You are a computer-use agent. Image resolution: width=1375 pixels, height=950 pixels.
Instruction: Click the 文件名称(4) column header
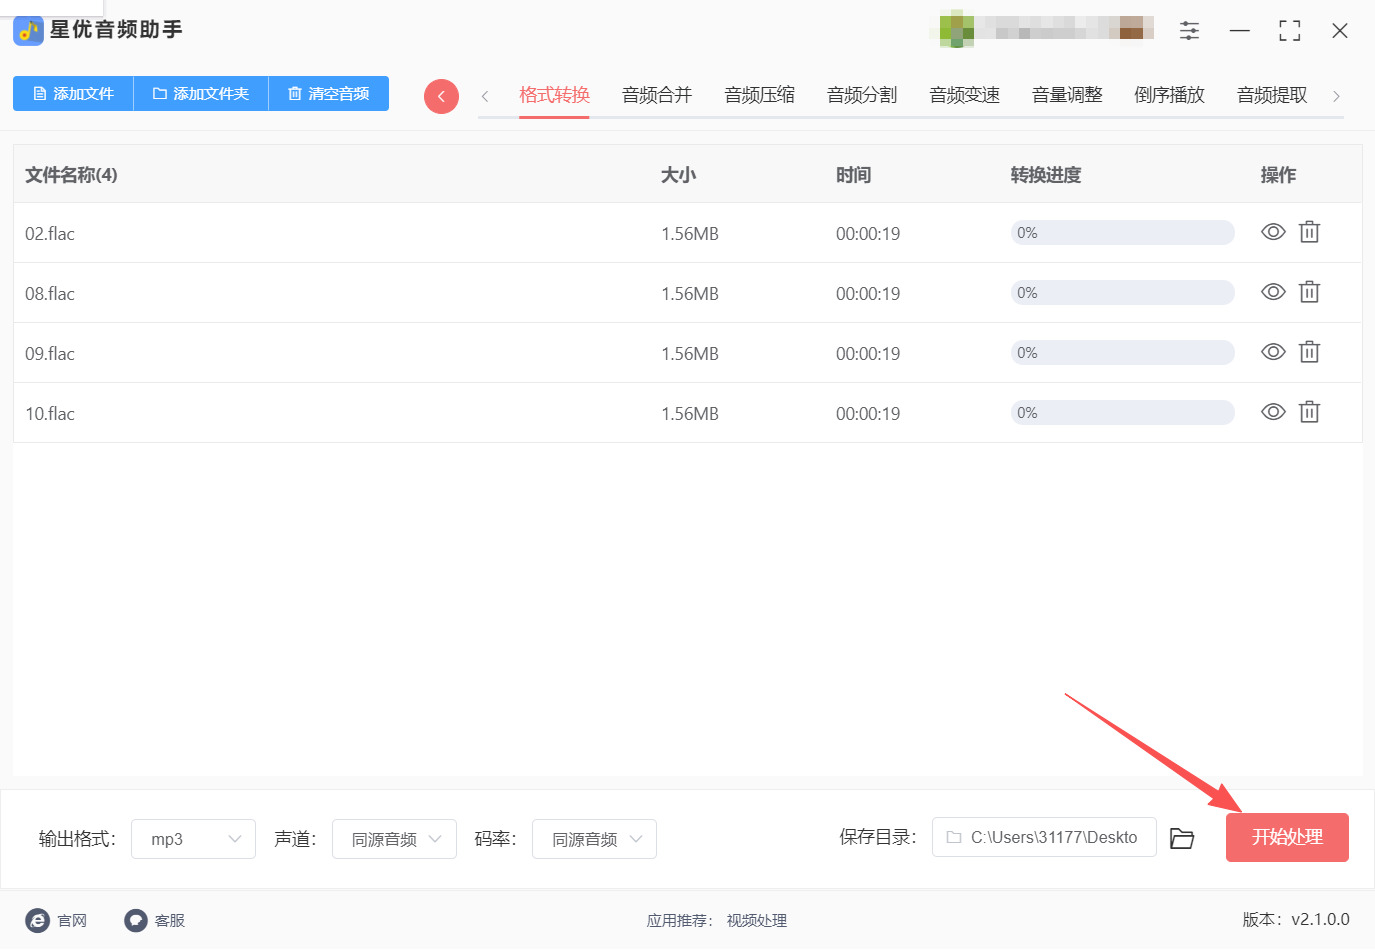coord(71,175)
